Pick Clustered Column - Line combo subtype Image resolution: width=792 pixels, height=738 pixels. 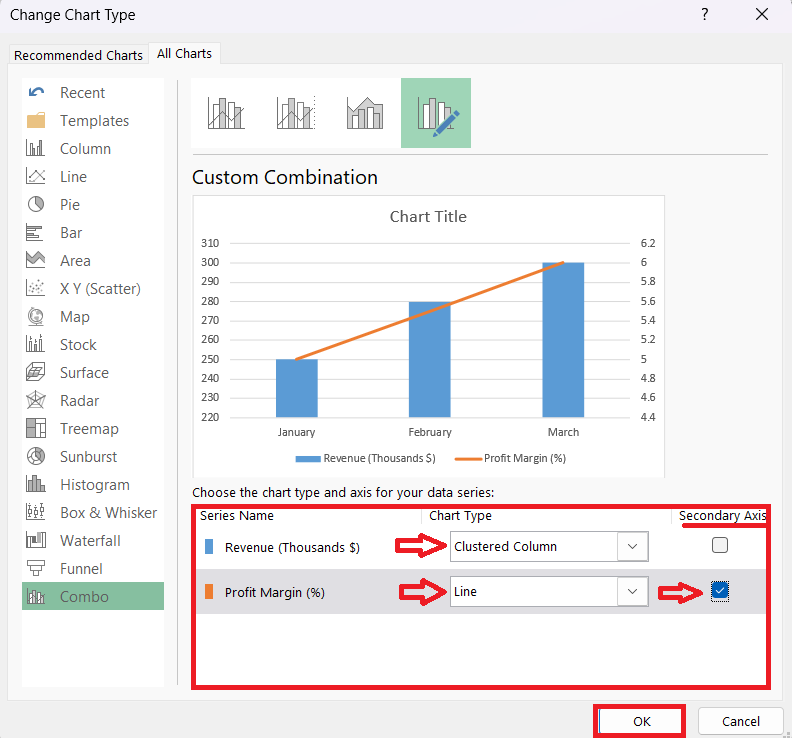(226, 113)
